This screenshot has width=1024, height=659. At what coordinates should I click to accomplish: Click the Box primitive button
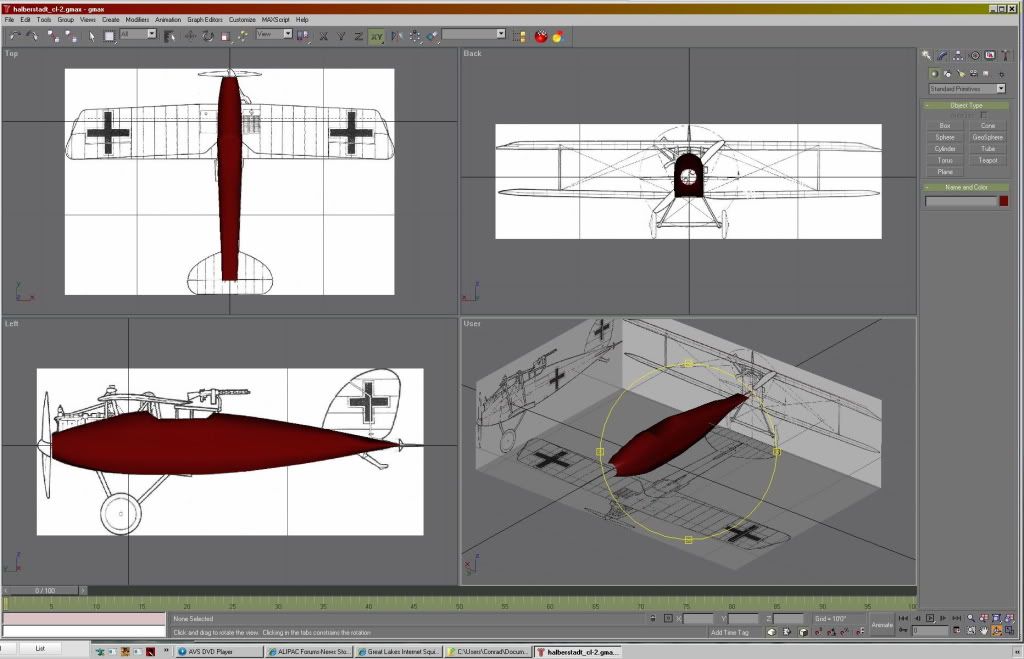(x=945, y=125)
